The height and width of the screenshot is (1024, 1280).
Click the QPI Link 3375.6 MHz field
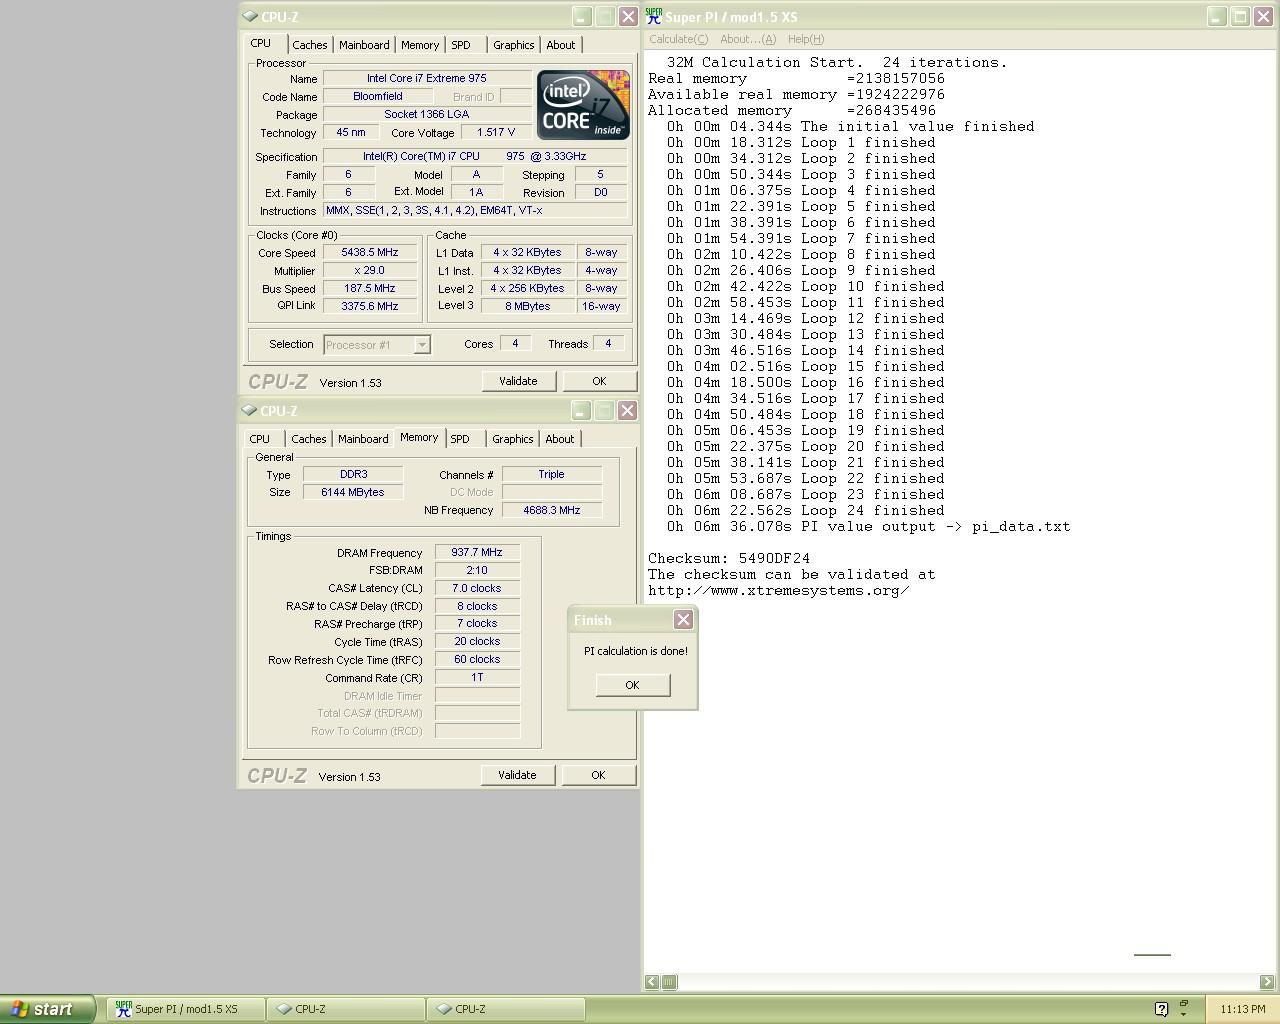(370, 307)
